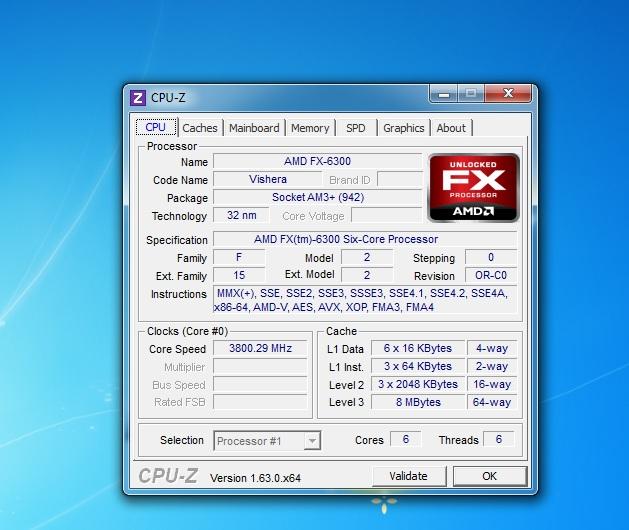The height and width of the screenshot is (530, 629).
Task: Click the Package value Socket AM3+ (942)
Action: click(x=318, y=197)
